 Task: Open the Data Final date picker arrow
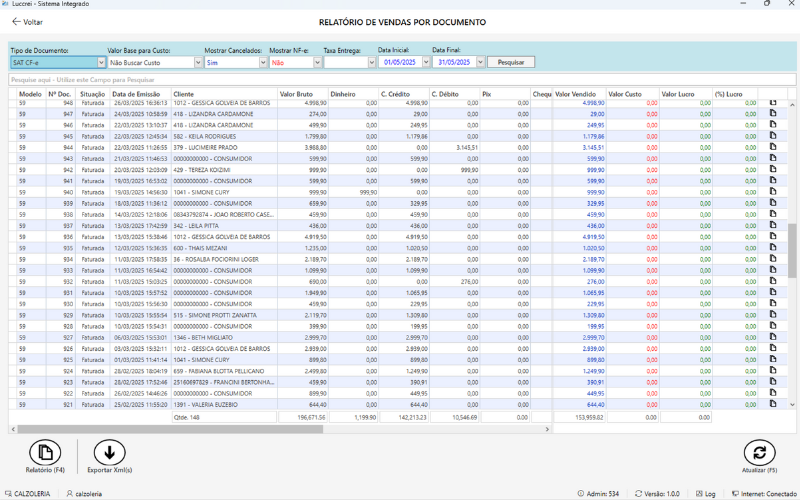tap(480, 62)
